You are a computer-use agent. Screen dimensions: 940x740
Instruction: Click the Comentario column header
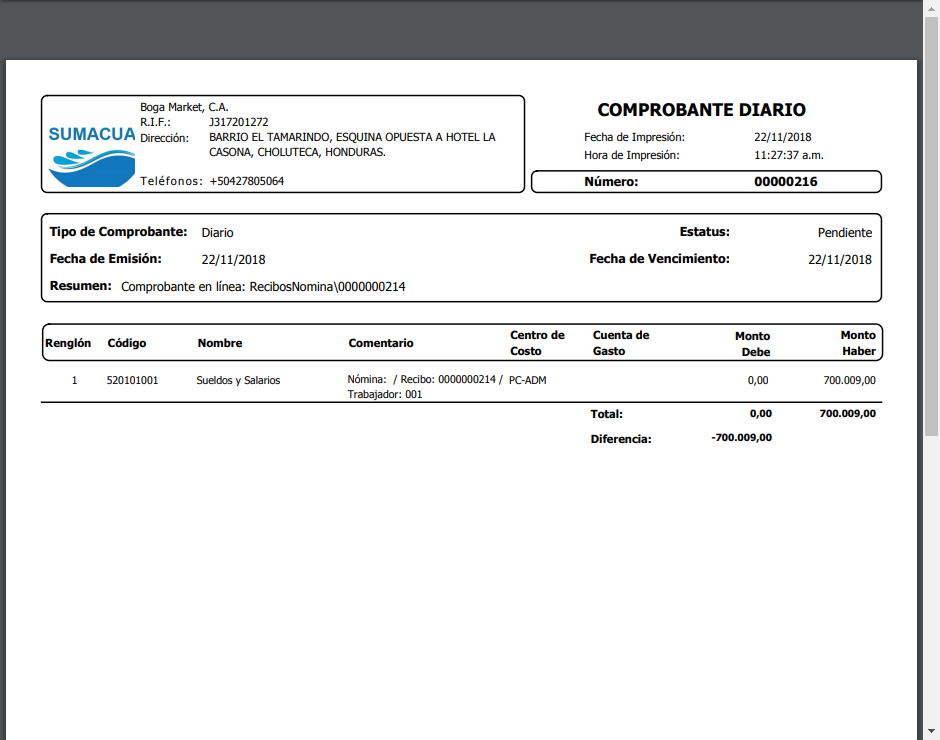point(380,343)
